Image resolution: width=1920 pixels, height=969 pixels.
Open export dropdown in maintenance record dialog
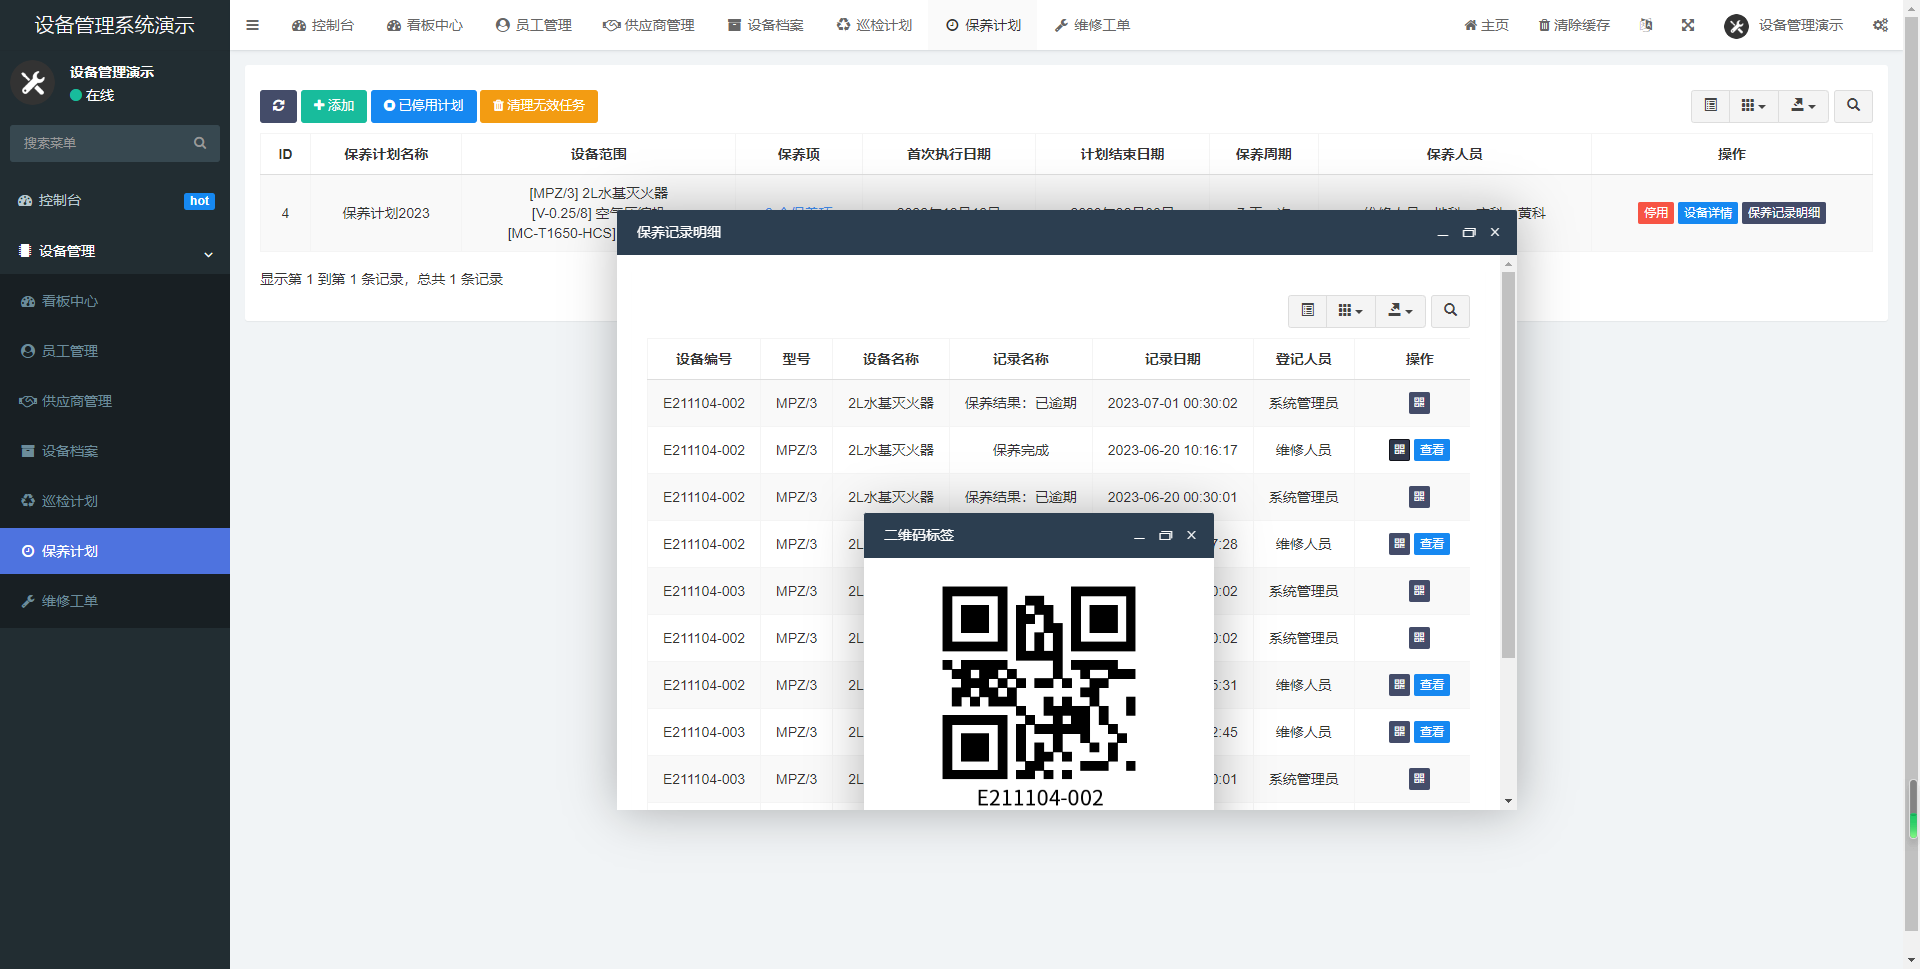tap(1401, 311)
